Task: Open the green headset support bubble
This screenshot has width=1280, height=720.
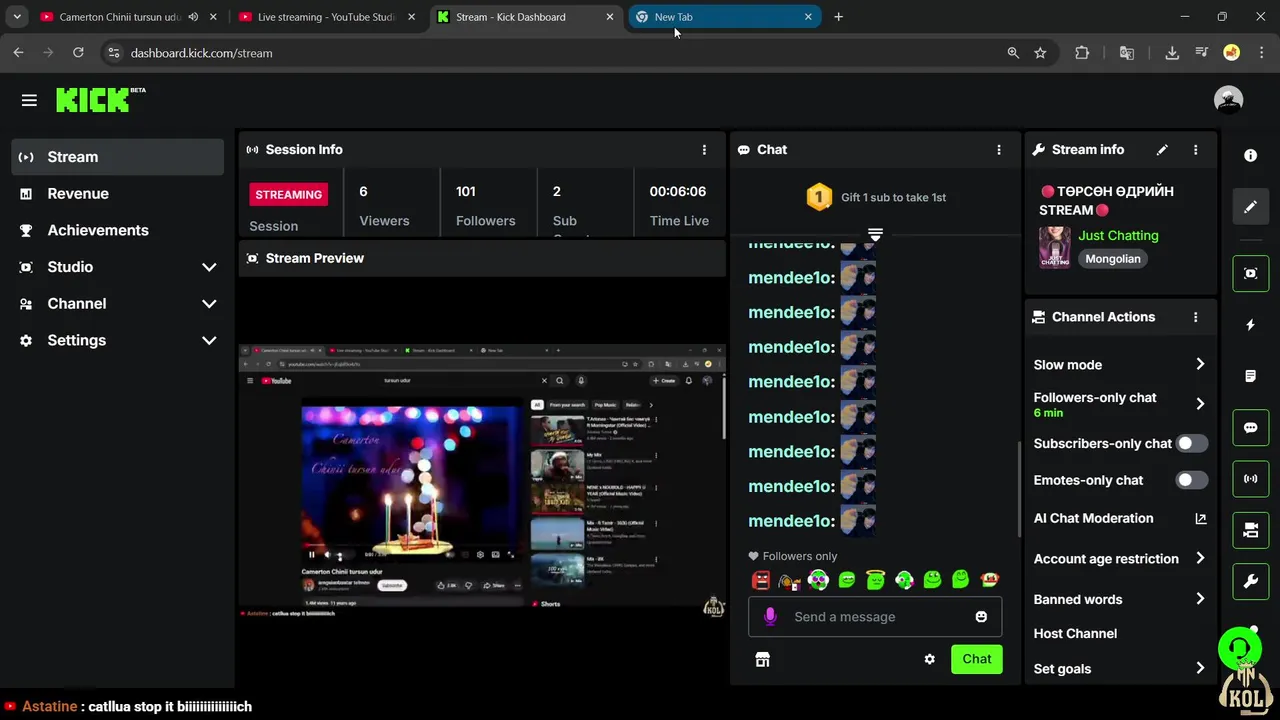Action: (x=1239, y=648)
